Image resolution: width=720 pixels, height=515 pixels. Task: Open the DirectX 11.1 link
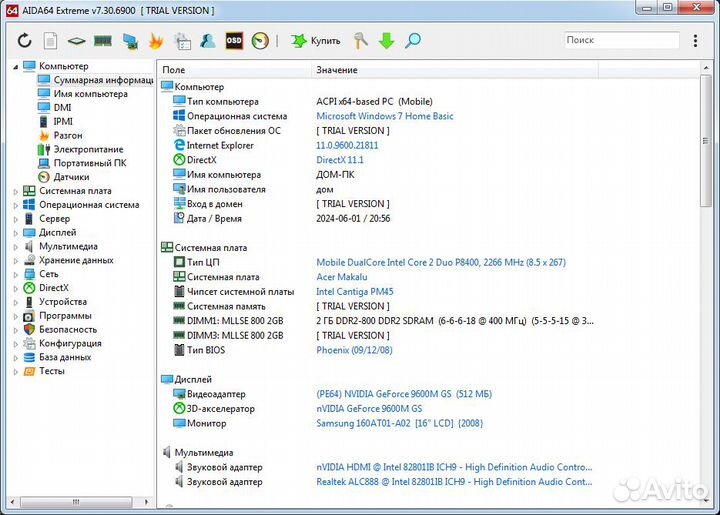340,160
